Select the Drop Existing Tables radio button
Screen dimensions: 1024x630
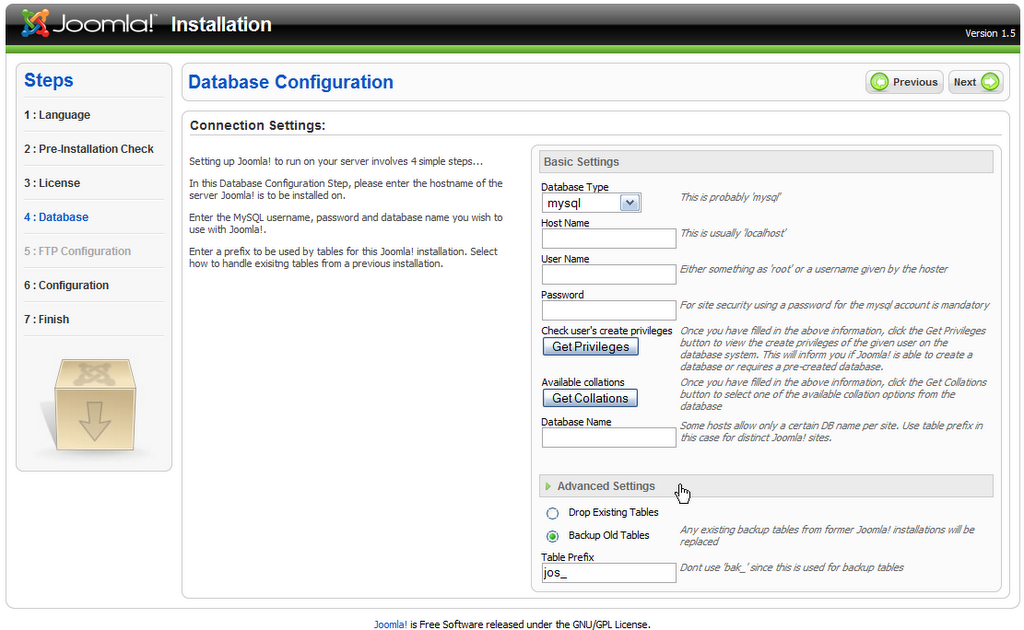coord(552,513)
